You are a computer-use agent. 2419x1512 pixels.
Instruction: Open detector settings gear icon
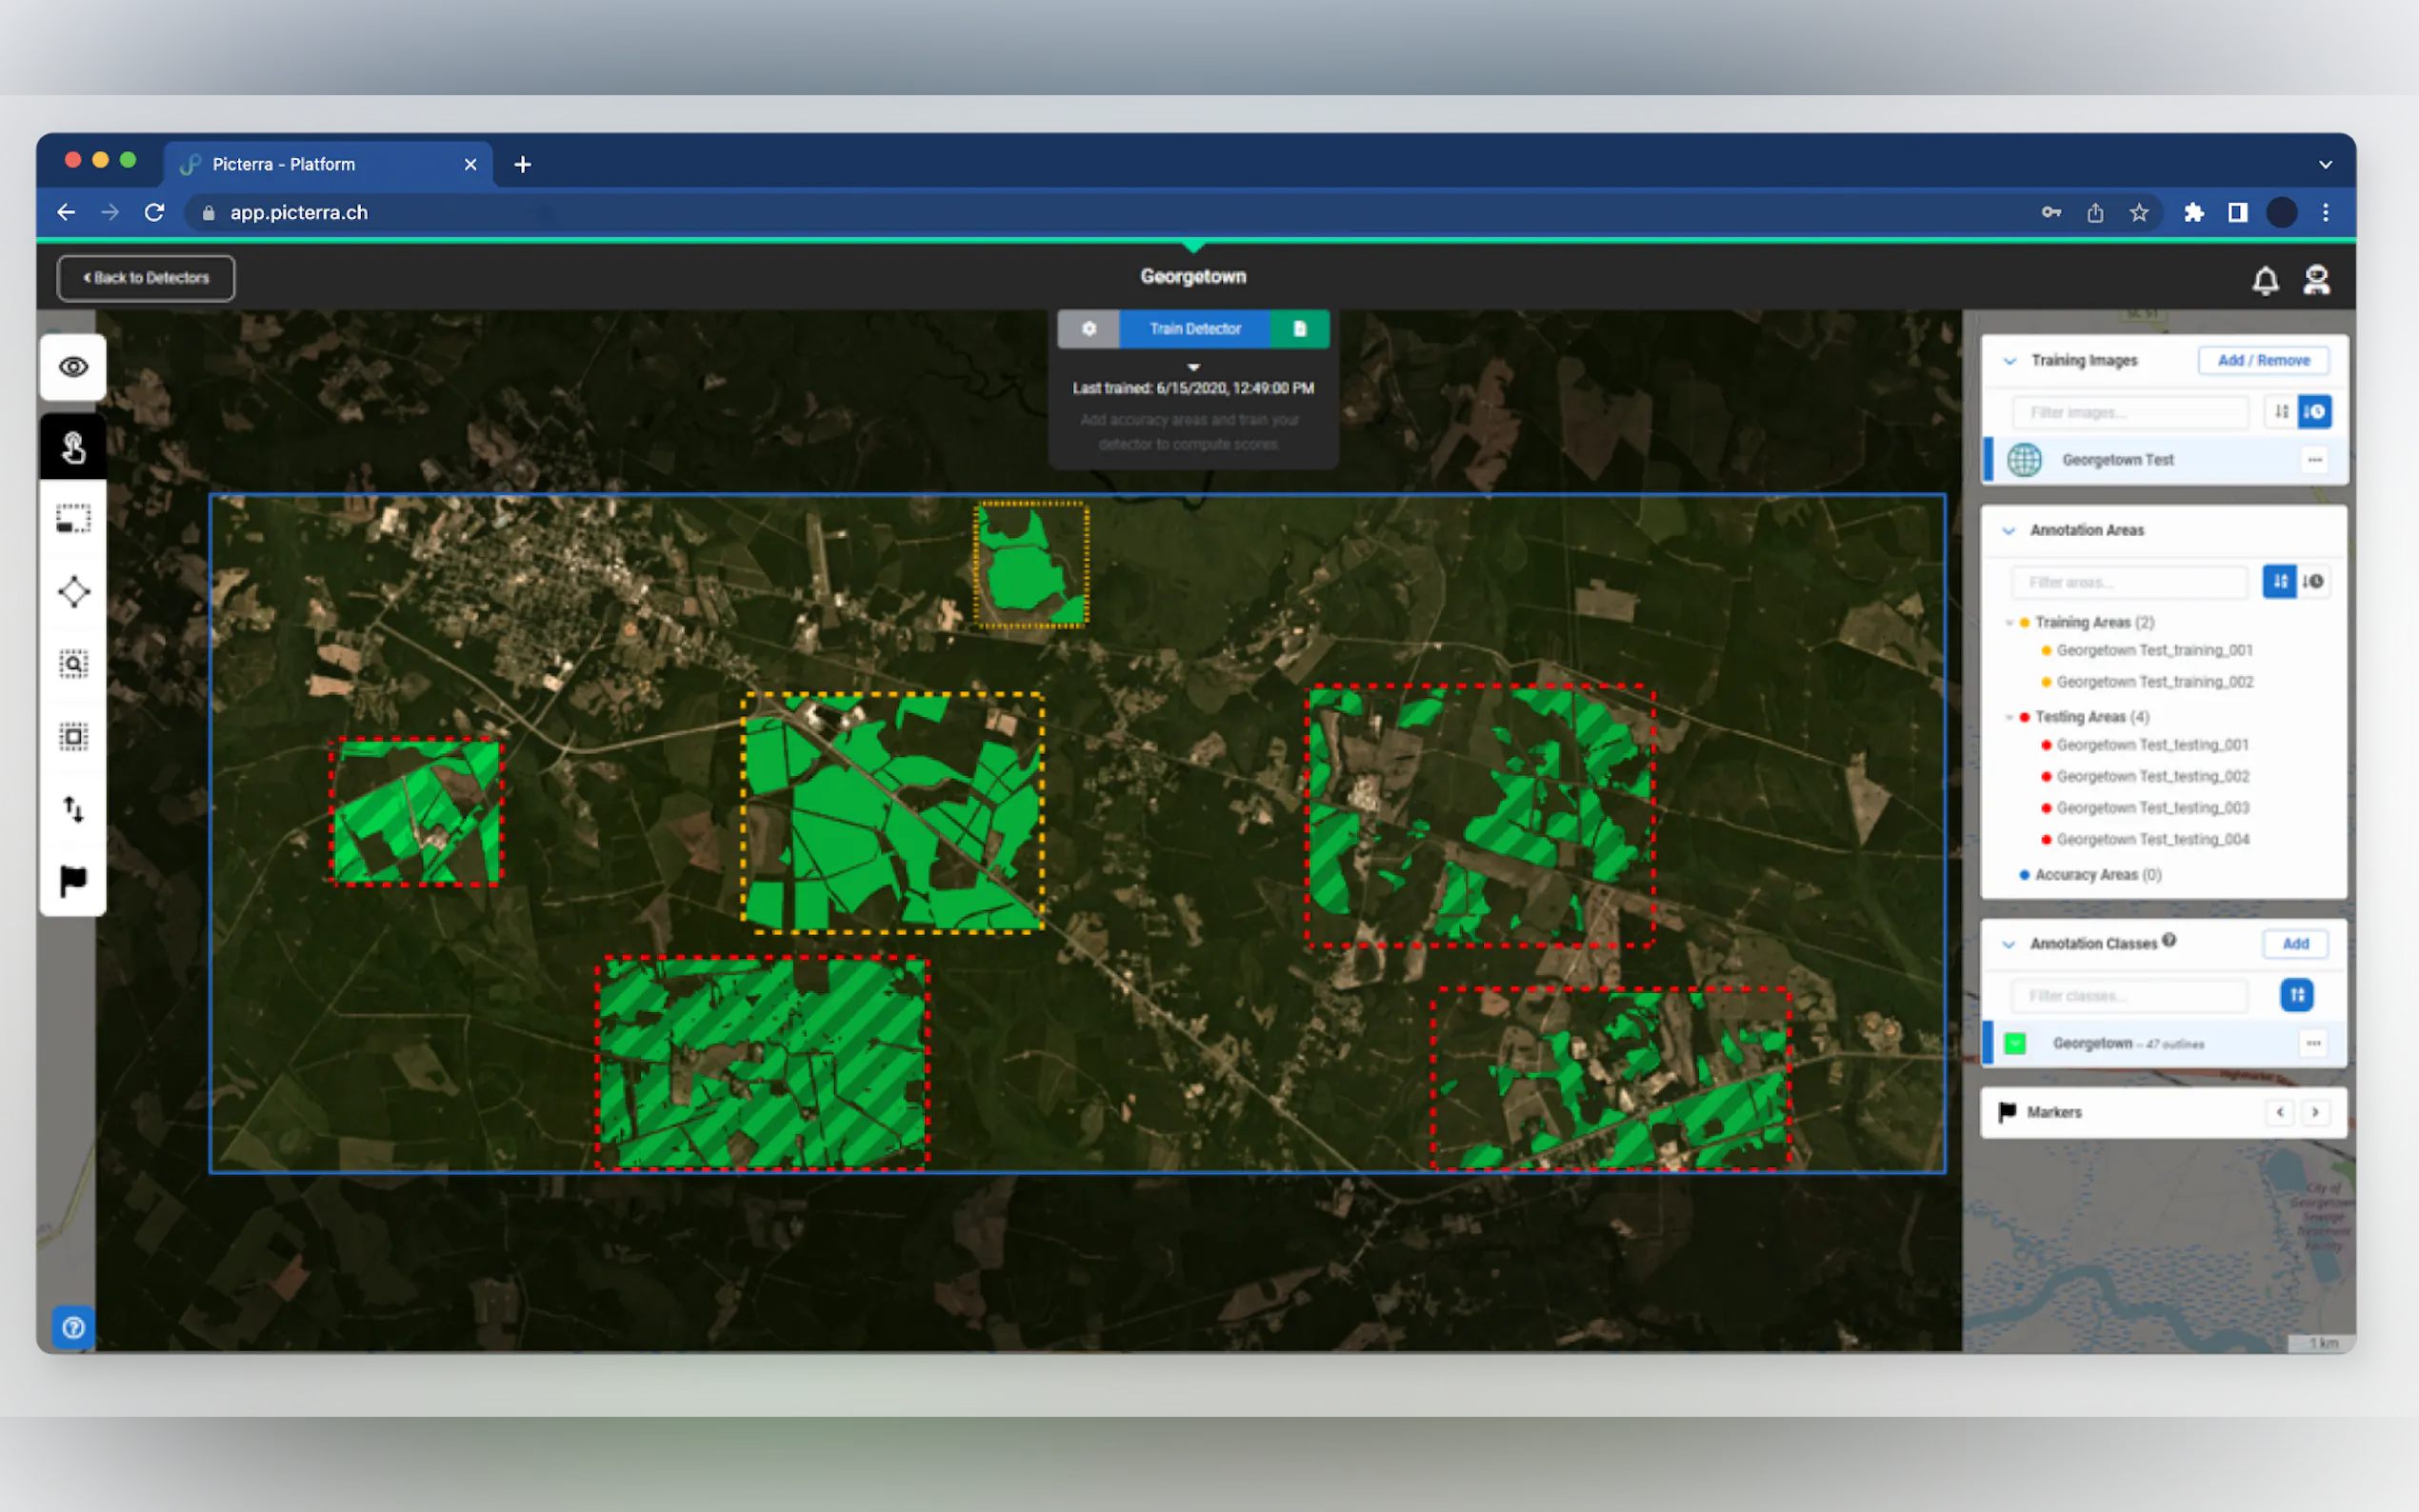(1089, 329)
